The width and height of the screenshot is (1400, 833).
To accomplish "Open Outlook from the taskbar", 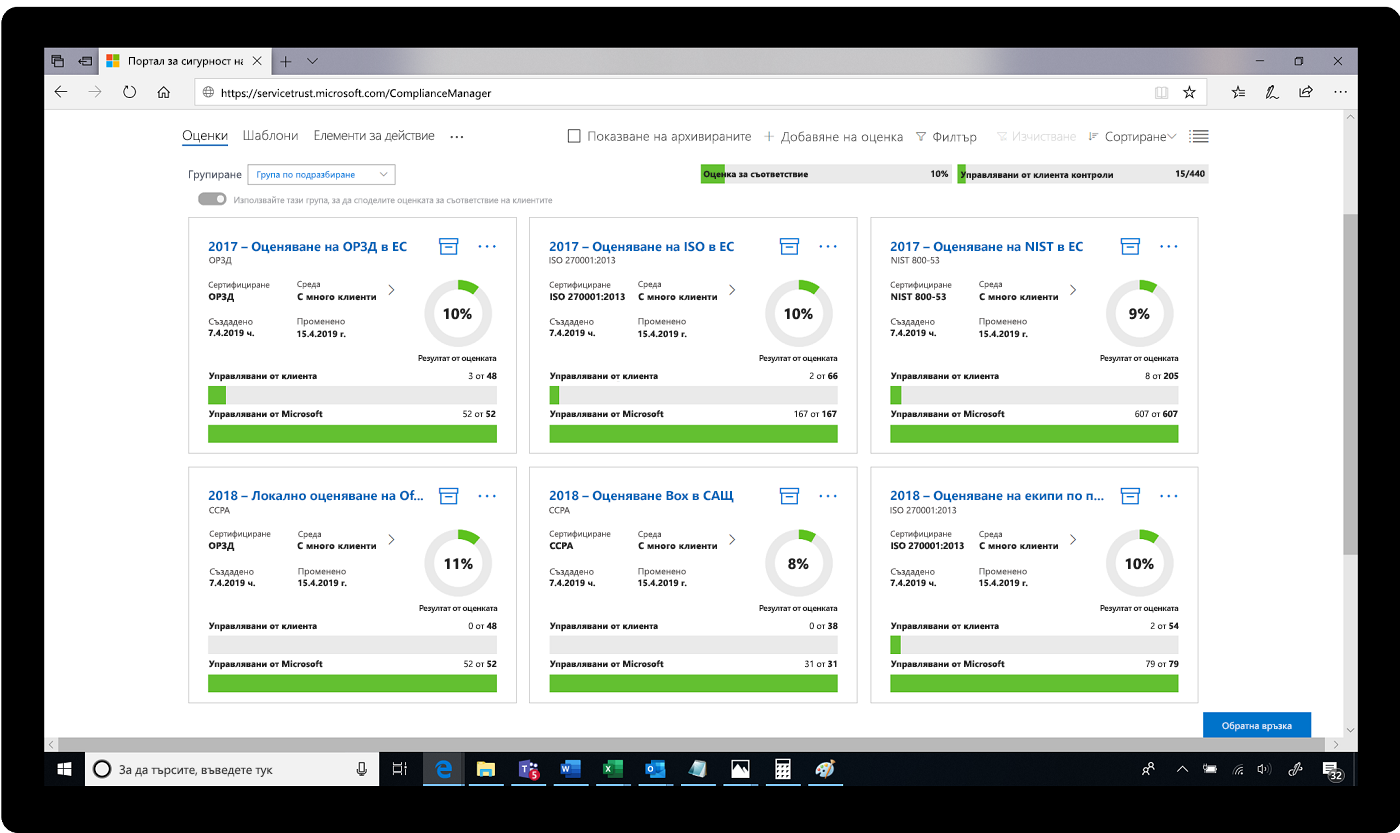I will pos(655,769).
